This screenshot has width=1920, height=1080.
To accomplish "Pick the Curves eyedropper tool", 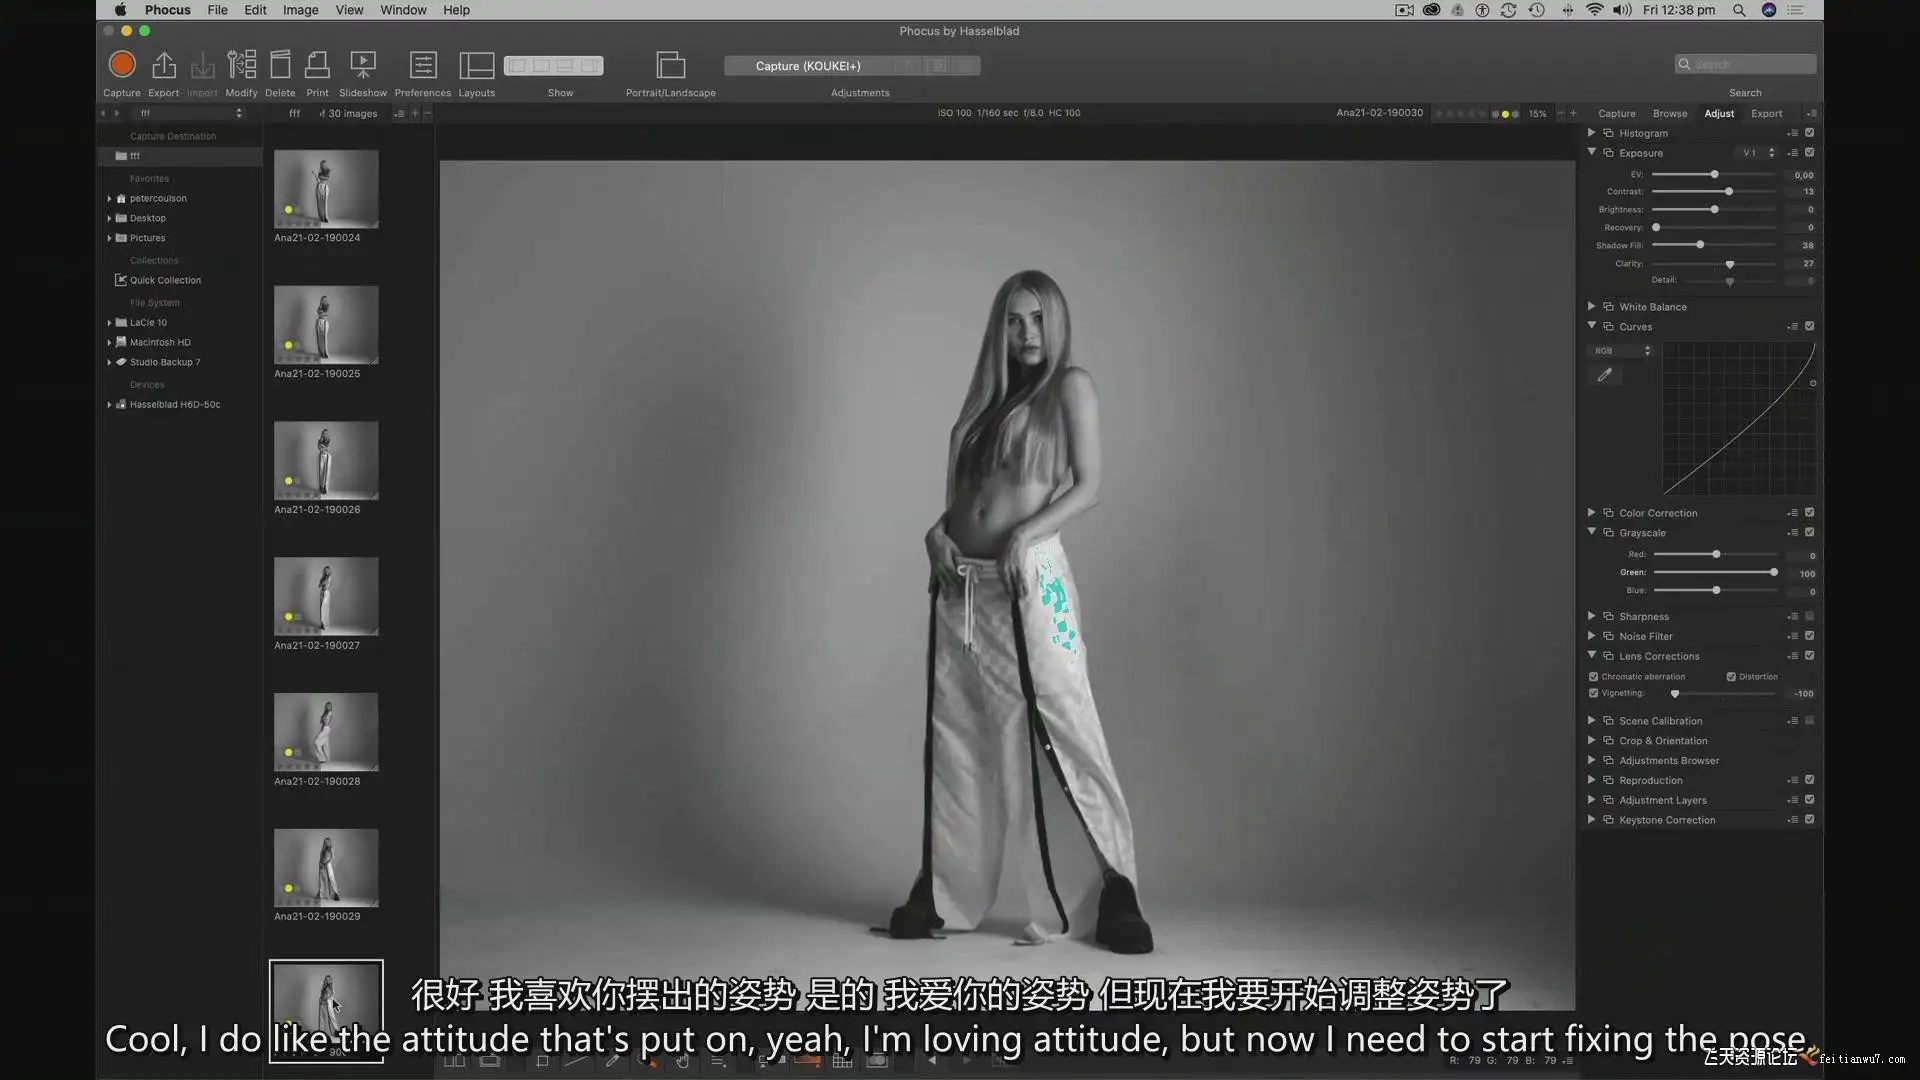I will tap(1605, 375).
